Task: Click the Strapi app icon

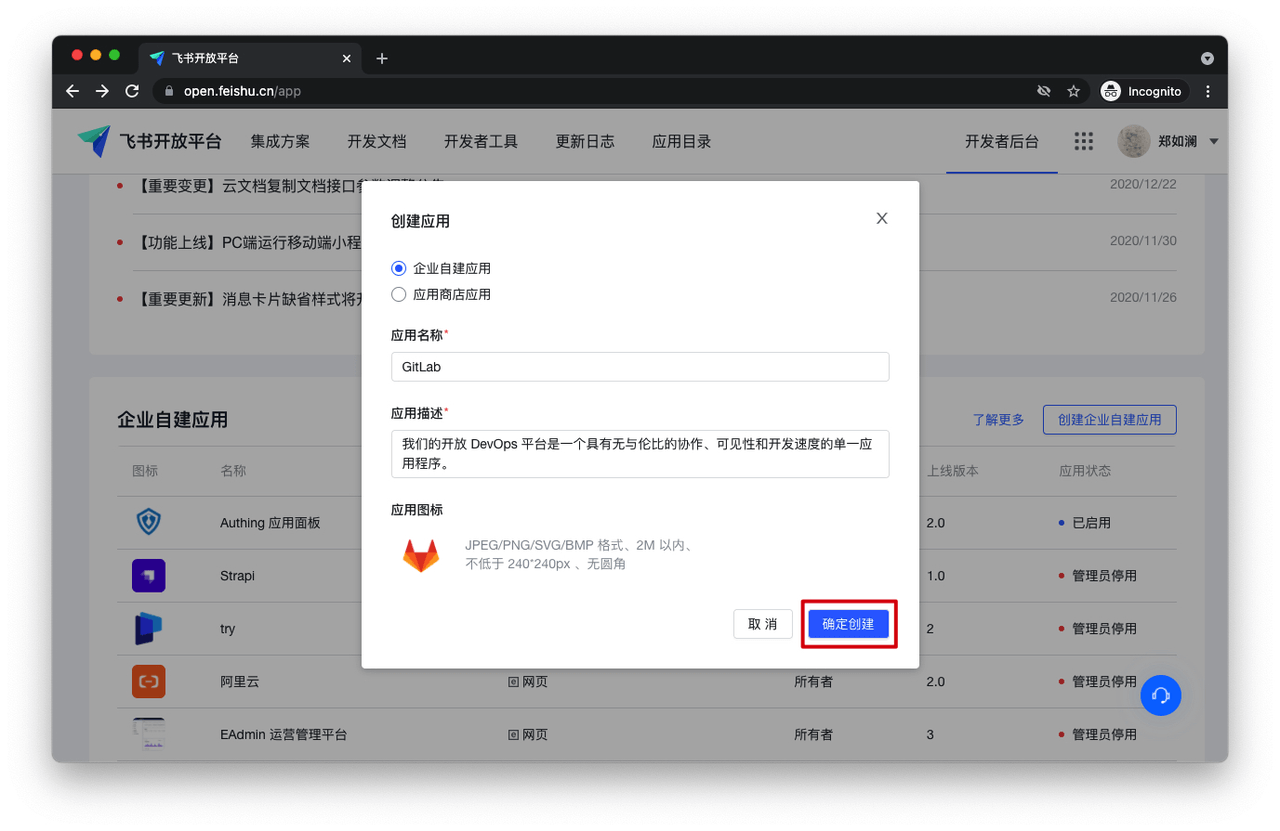Action: pos(148,575)
